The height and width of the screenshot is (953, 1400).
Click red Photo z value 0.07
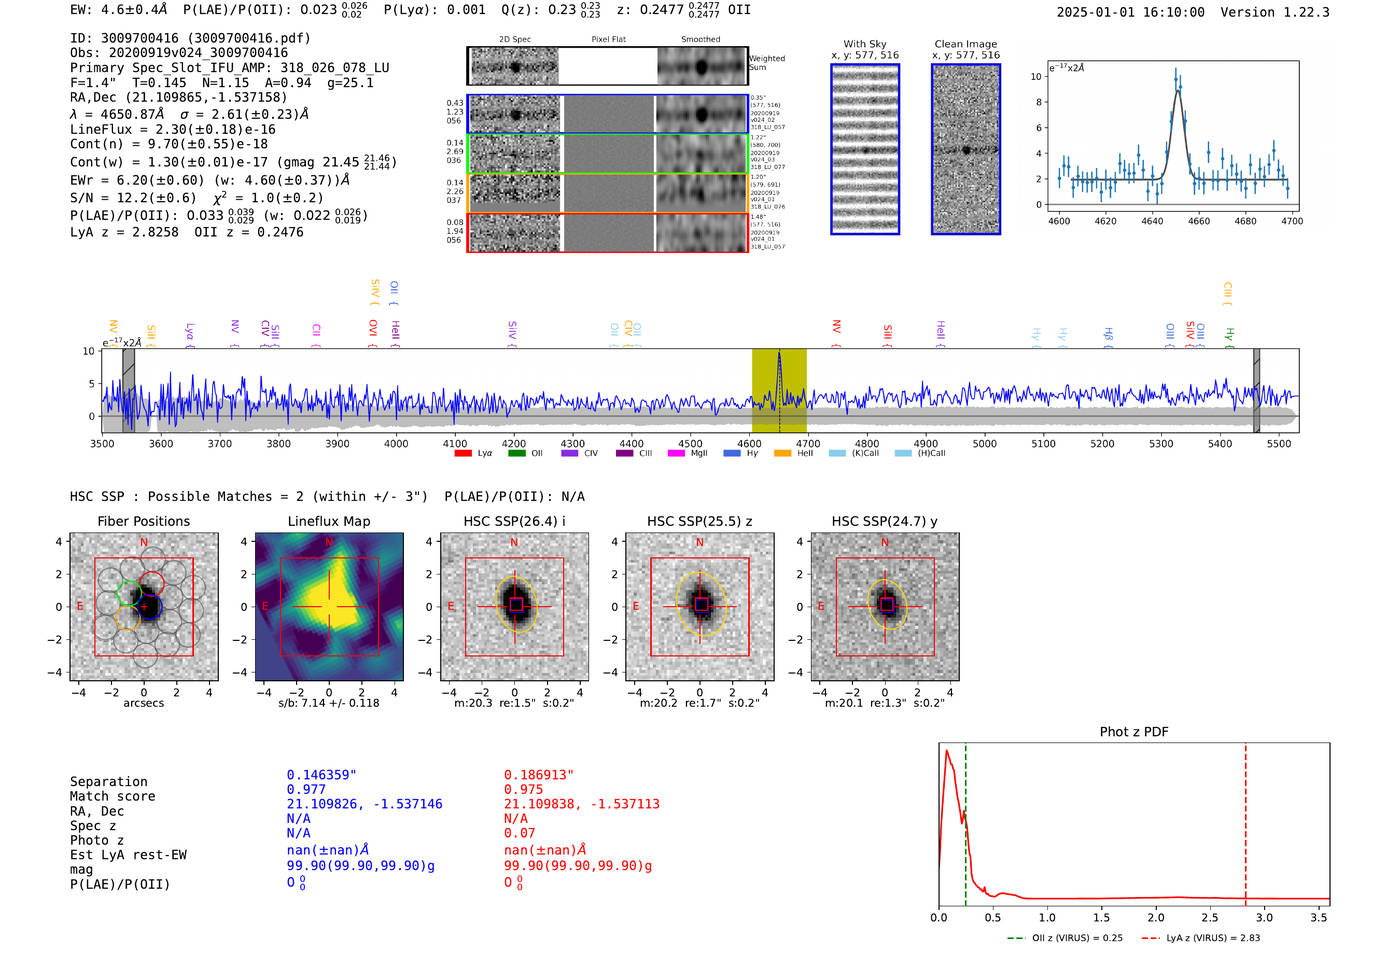click(x=519, y=833)
